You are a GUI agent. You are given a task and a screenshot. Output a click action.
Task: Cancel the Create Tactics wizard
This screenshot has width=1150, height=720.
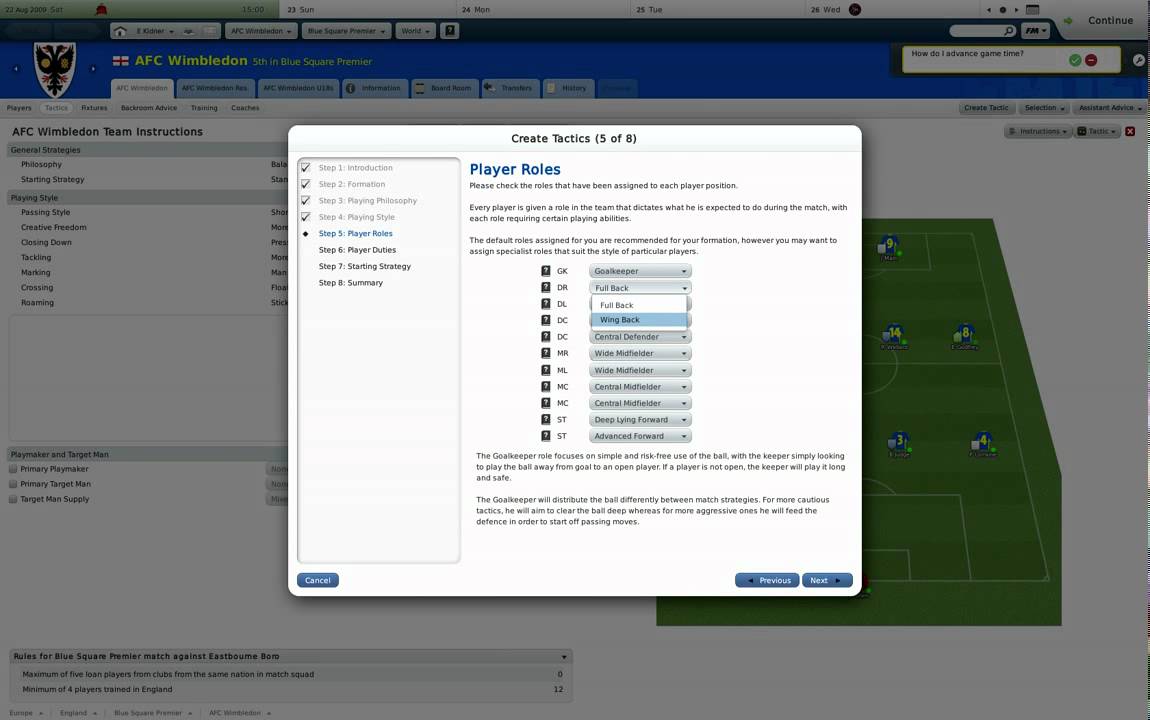(318, 580)
